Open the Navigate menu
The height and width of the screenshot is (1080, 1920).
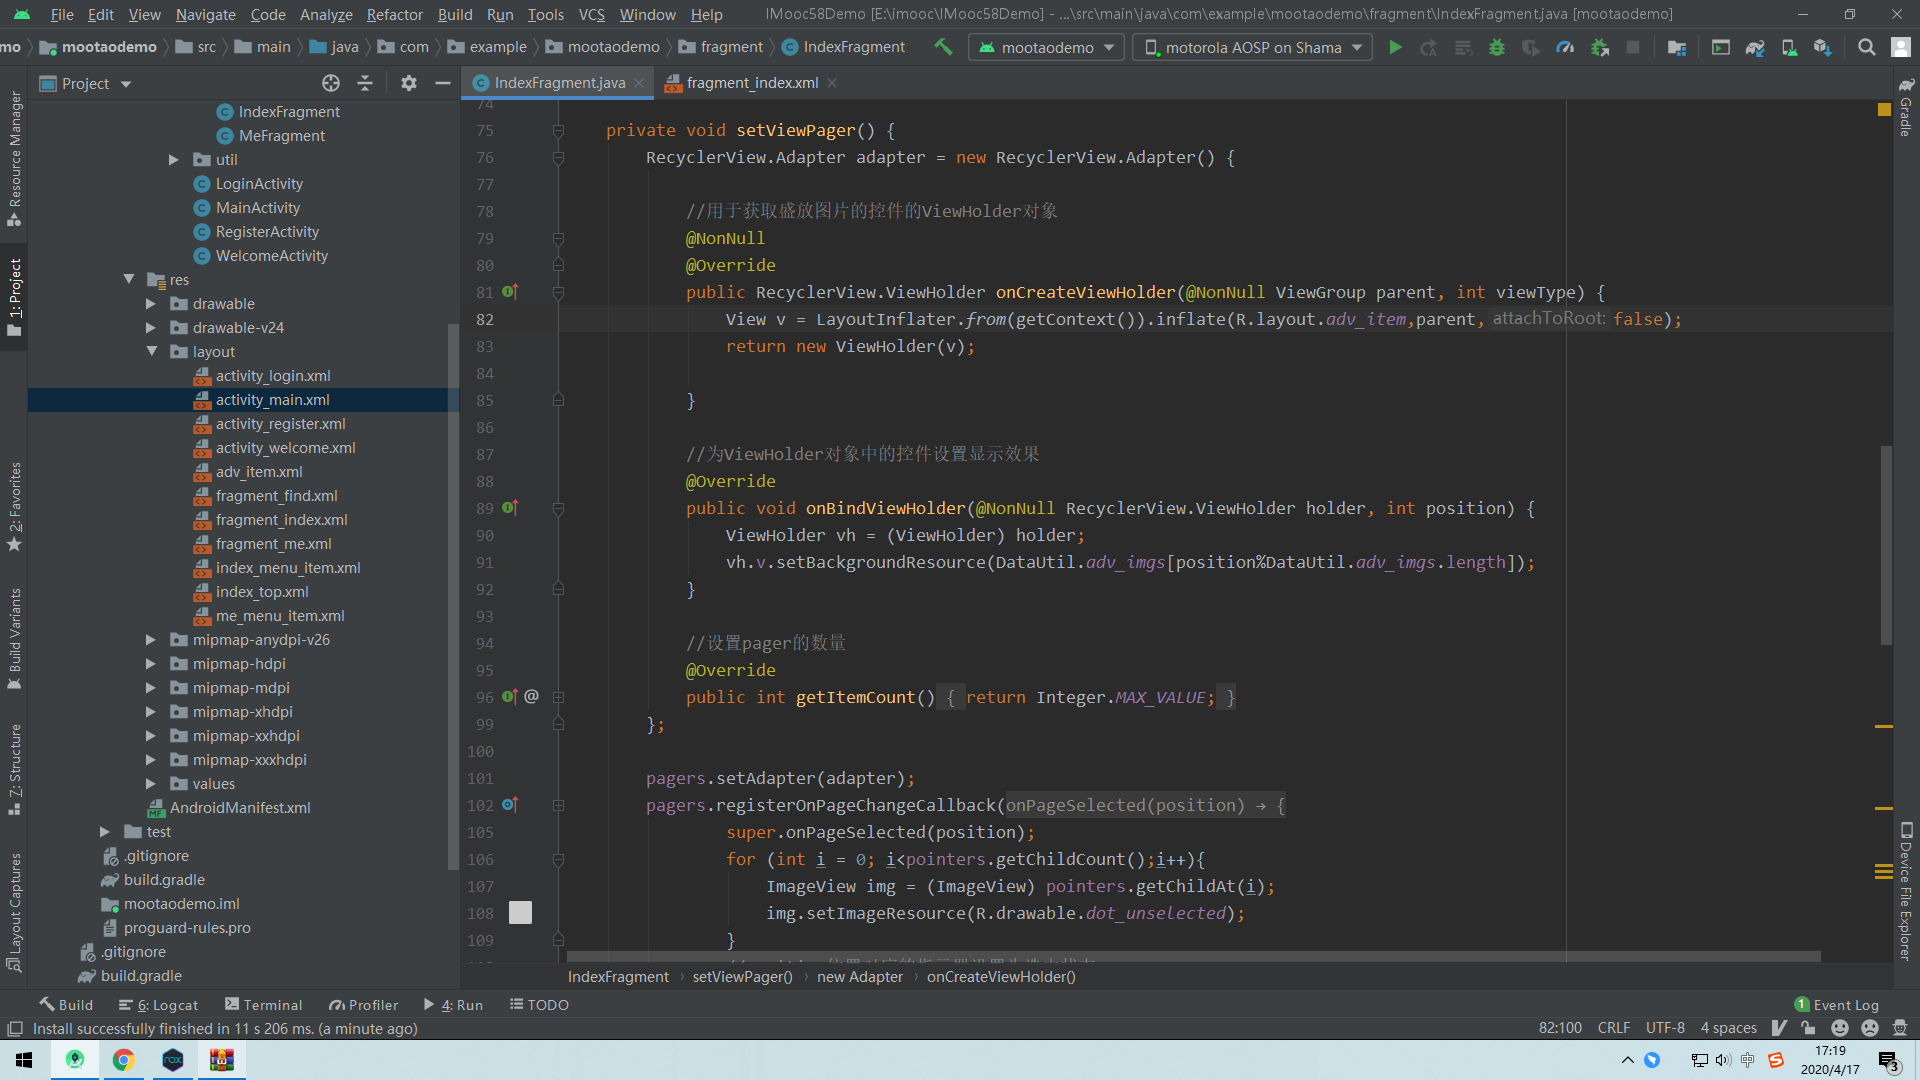205,14
